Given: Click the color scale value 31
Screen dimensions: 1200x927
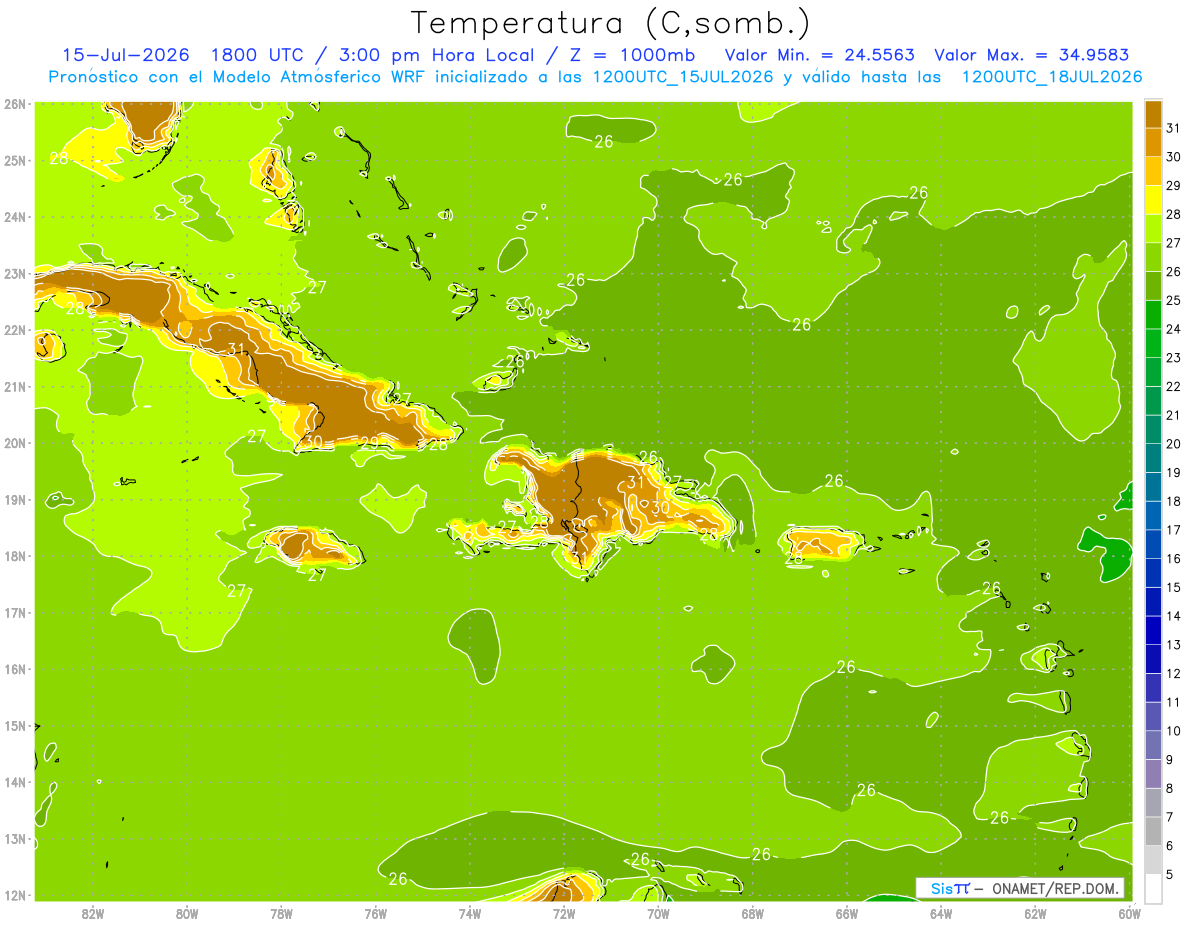Looking at the screenshot, I should coord(1173,128).
